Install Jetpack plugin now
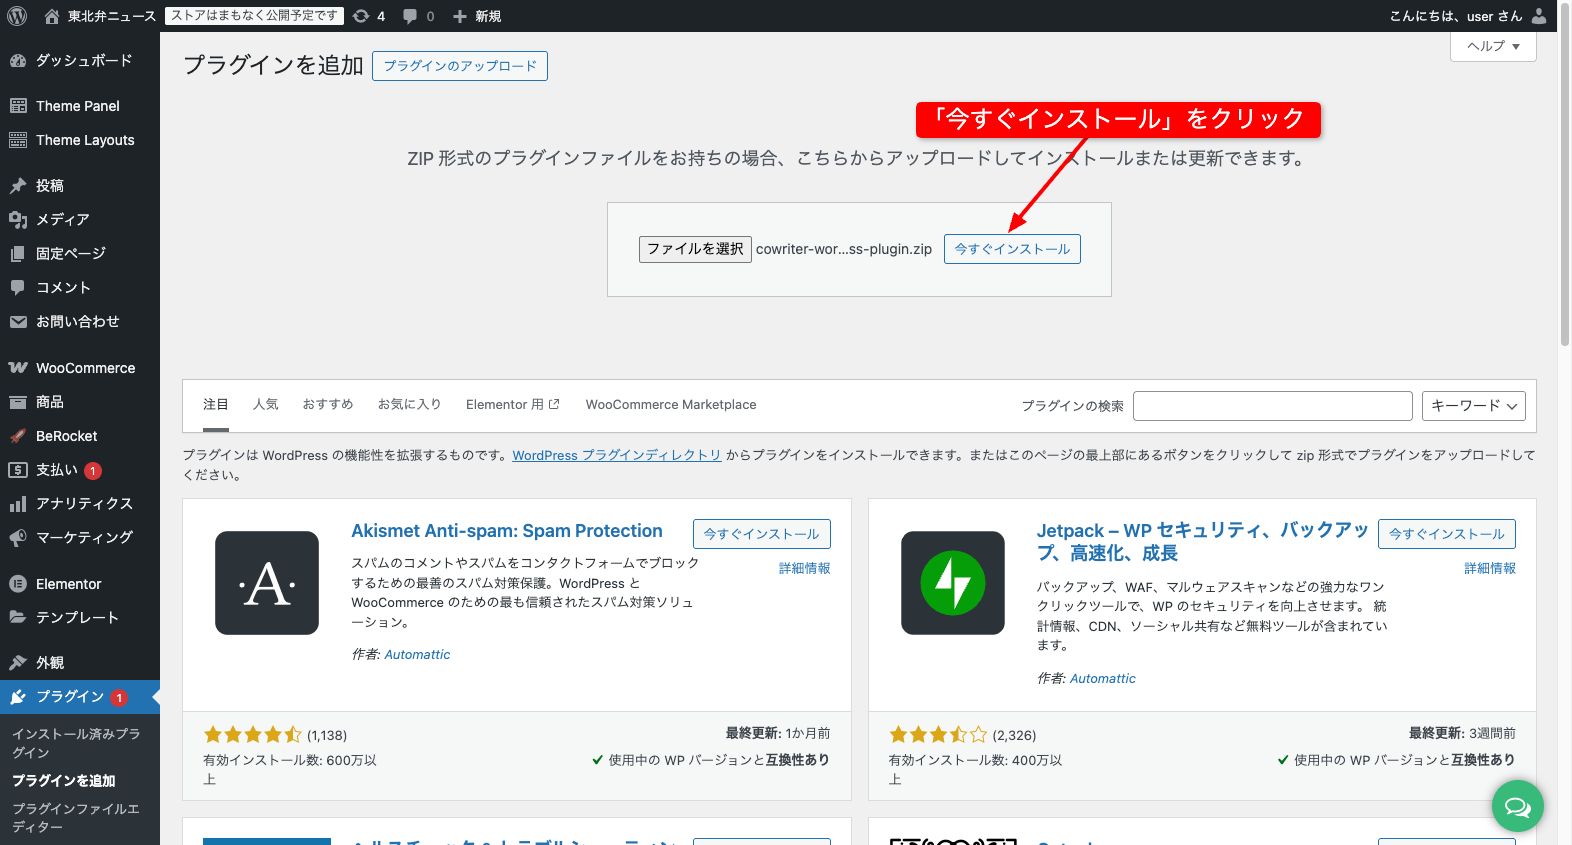Screen dimensions: 1572x845 click(x=1447, y=534)
